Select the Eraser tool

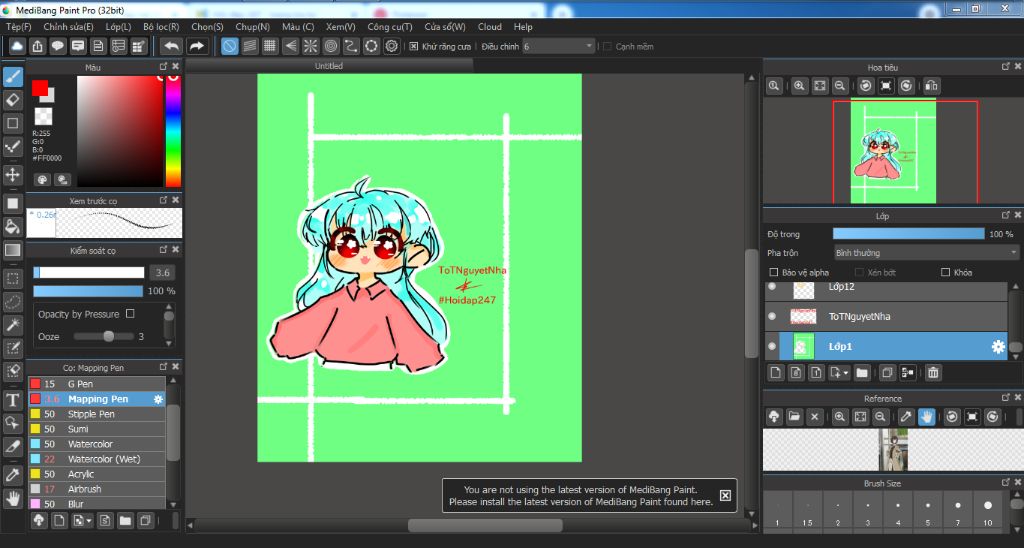(12, 100)
